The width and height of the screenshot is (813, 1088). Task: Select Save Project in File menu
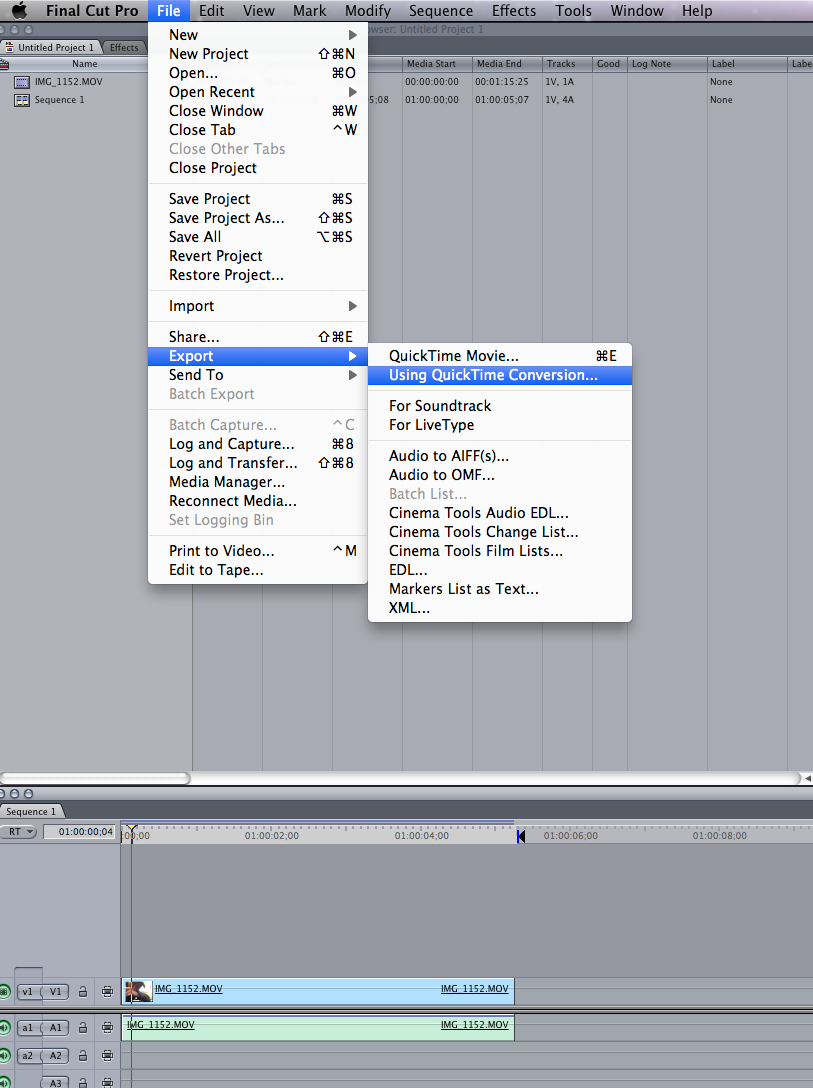[x=257, y=198]
